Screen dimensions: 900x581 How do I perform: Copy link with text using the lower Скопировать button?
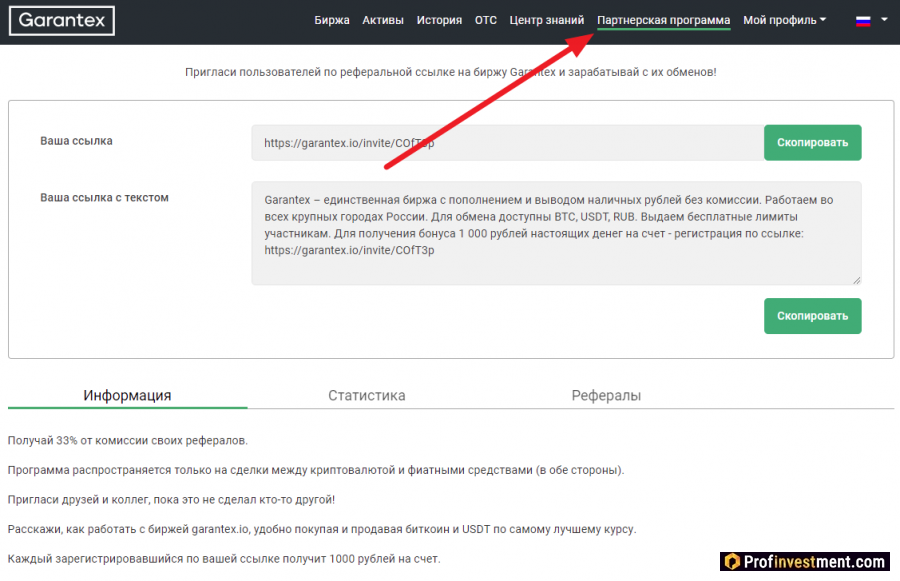click(x=812, y=316)
